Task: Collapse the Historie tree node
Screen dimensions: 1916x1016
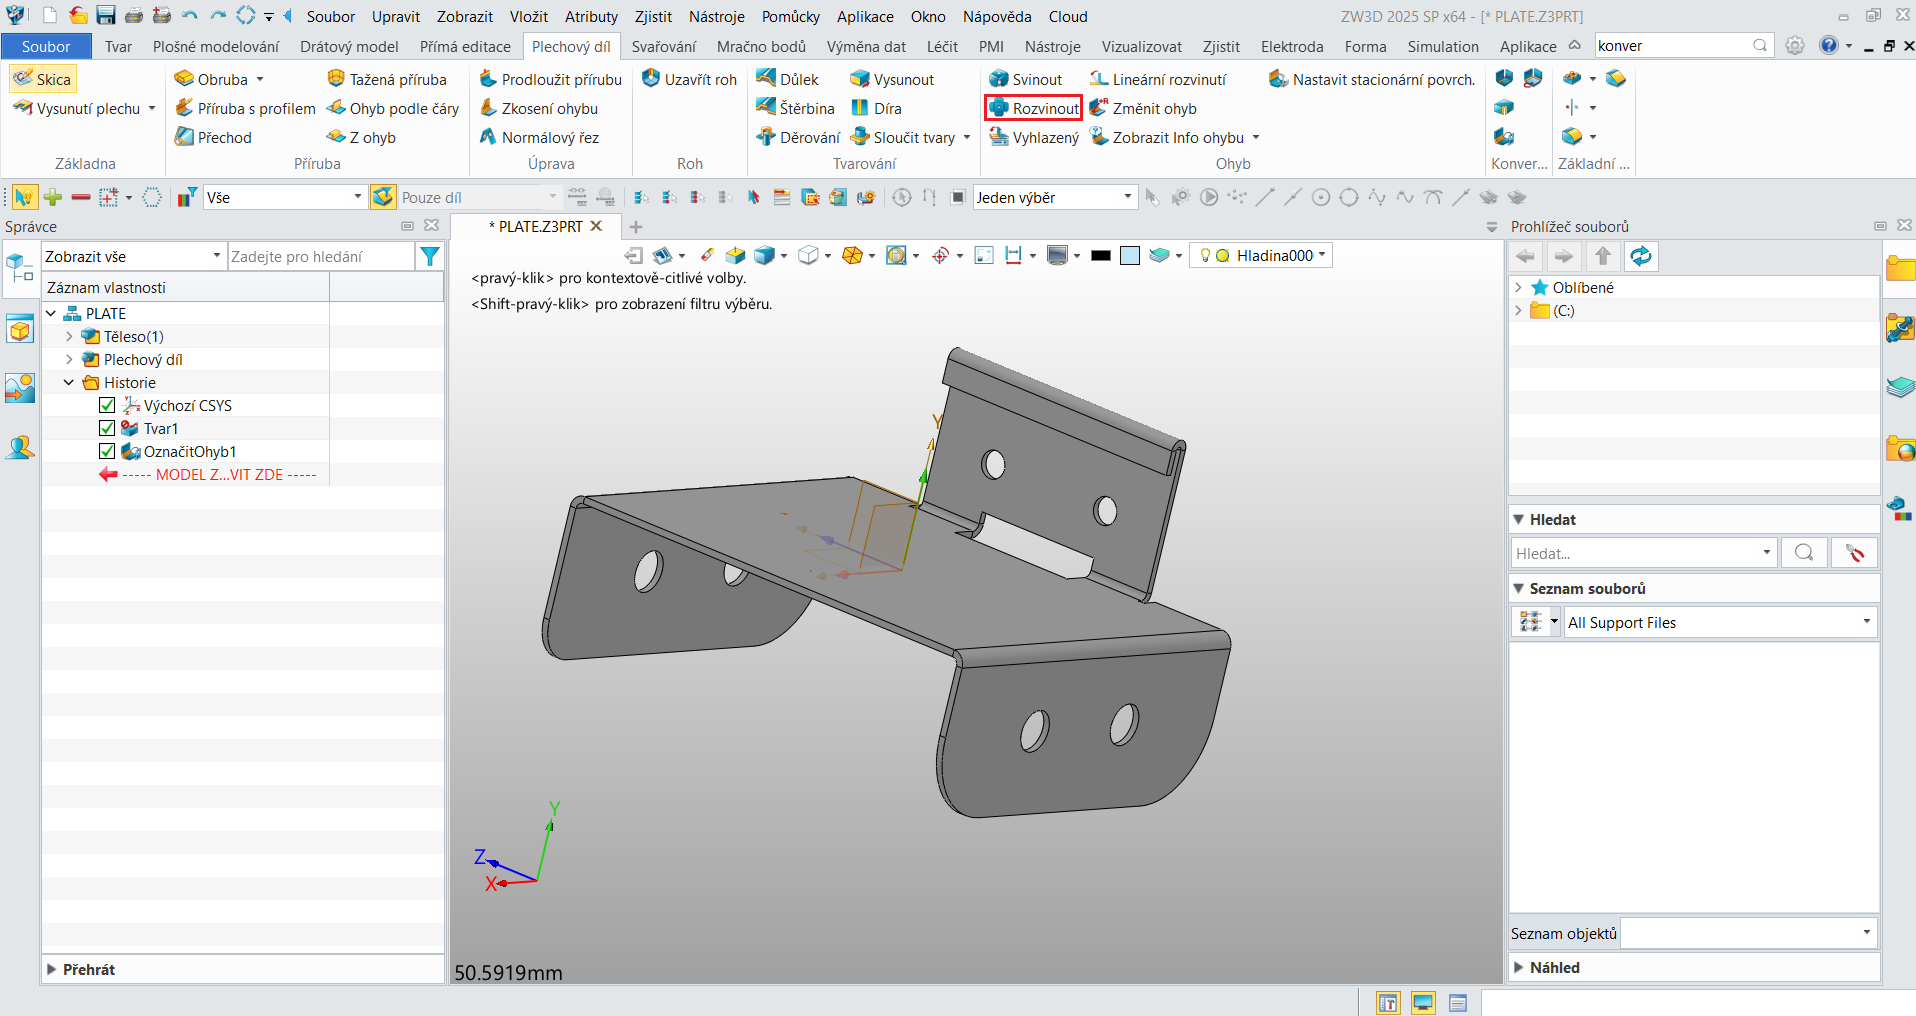Action: [69, 382]
